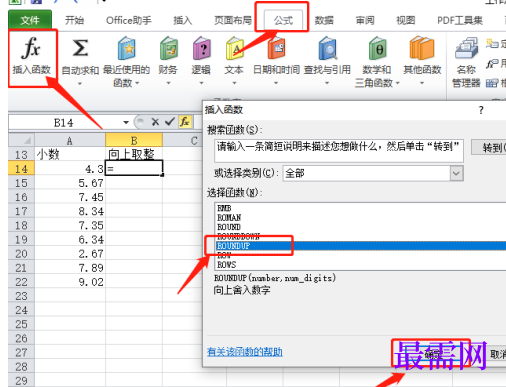The height and width of the screenshot is (387, 506).
Task: Open the category (或选择类别) combo box
Action: 373,173
